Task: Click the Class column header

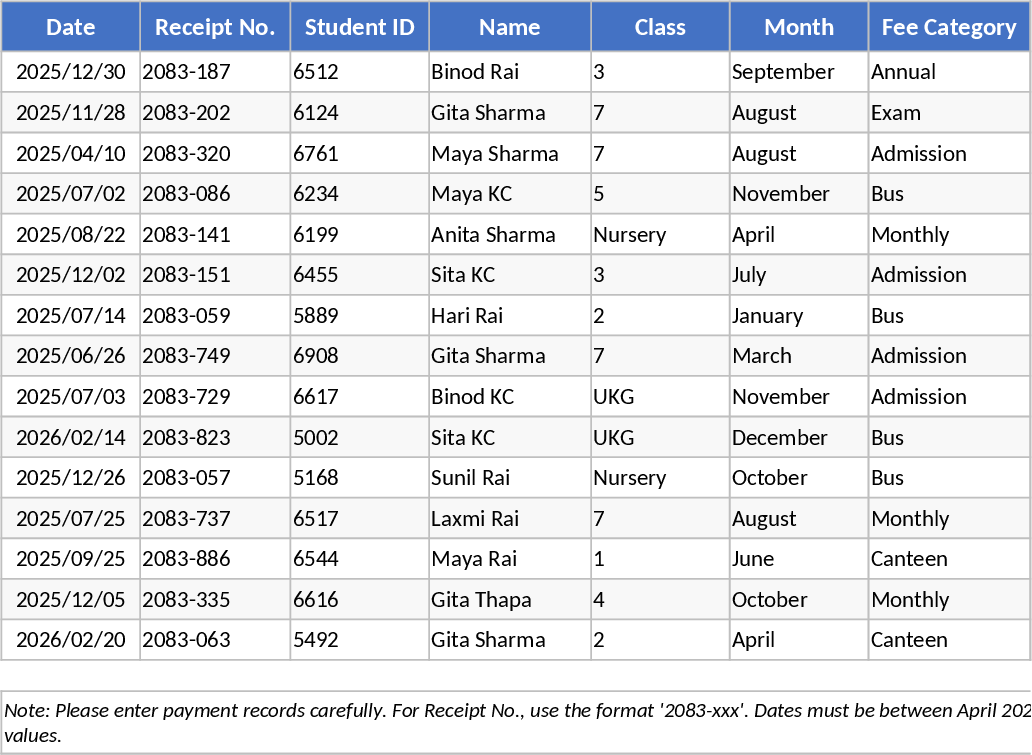Action: (660, 27)
